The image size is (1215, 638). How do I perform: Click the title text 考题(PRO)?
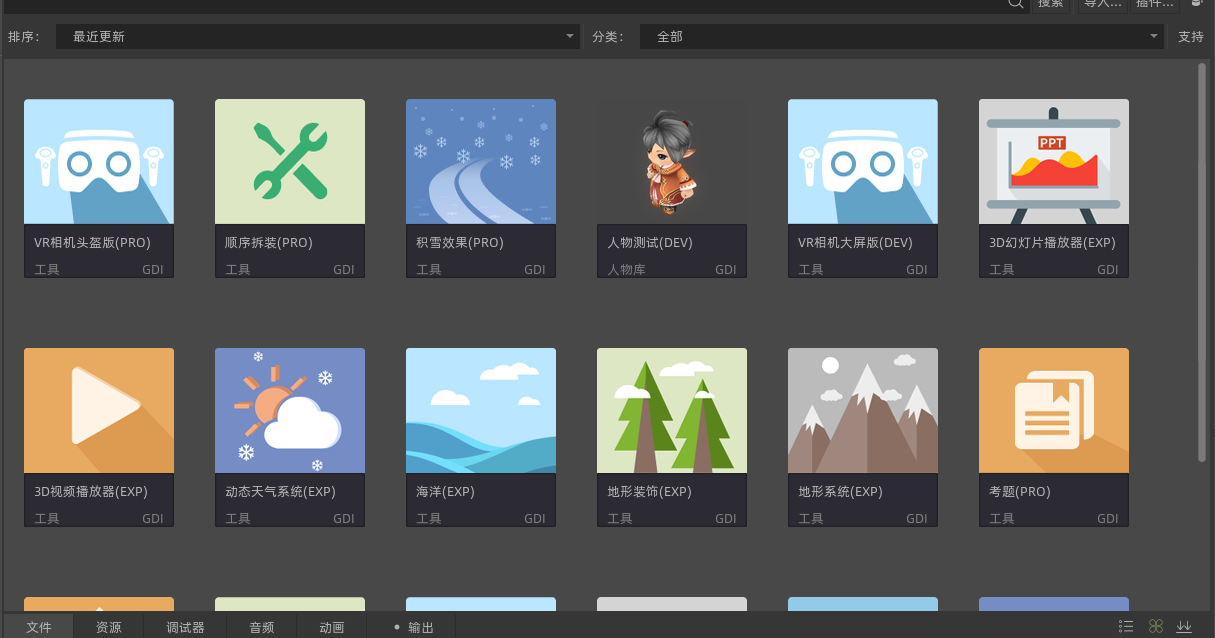click(1020, 492)
